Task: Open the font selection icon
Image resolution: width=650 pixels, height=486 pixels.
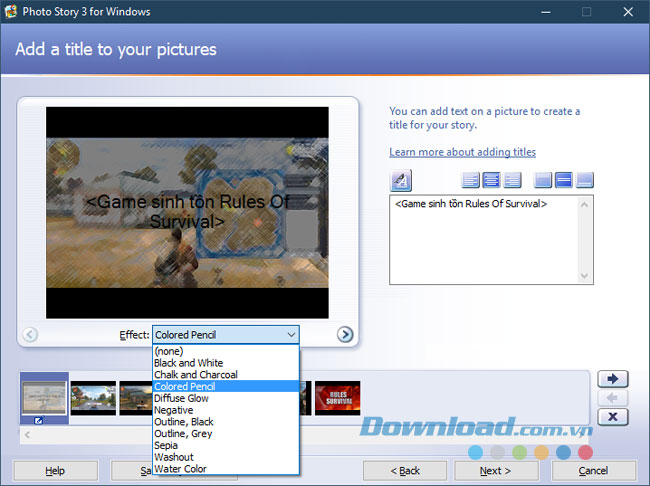Action: [401, 180]
